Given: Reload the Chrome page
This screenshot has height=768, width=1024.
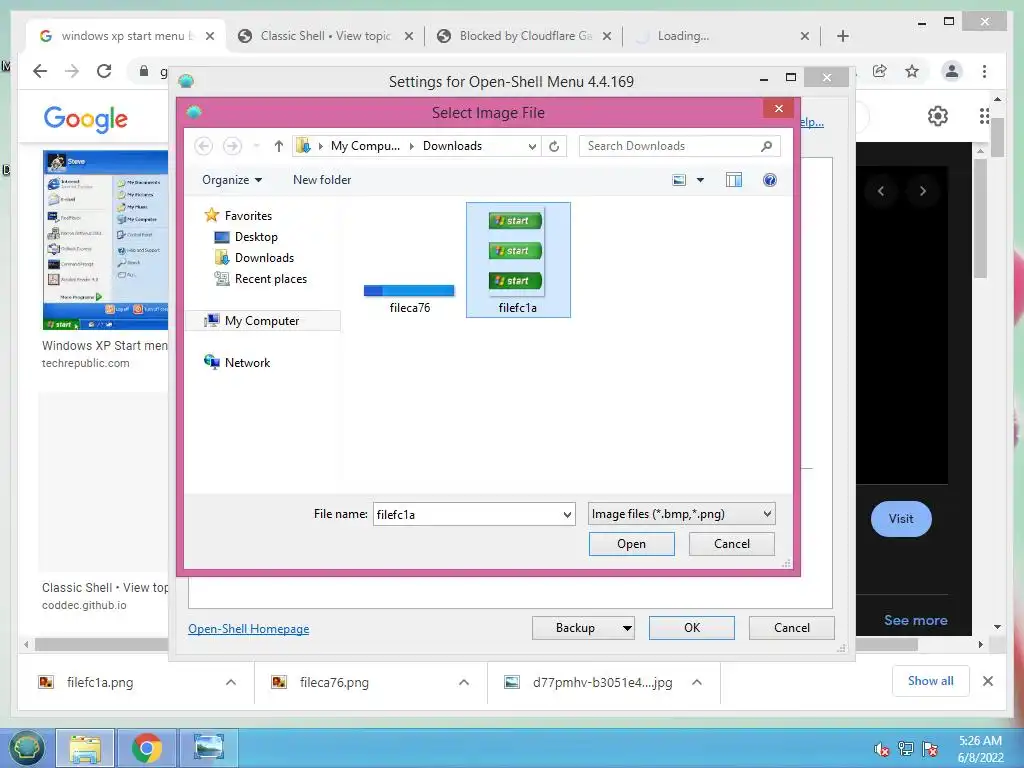Looking at the screenshot, I should (104, 71).
